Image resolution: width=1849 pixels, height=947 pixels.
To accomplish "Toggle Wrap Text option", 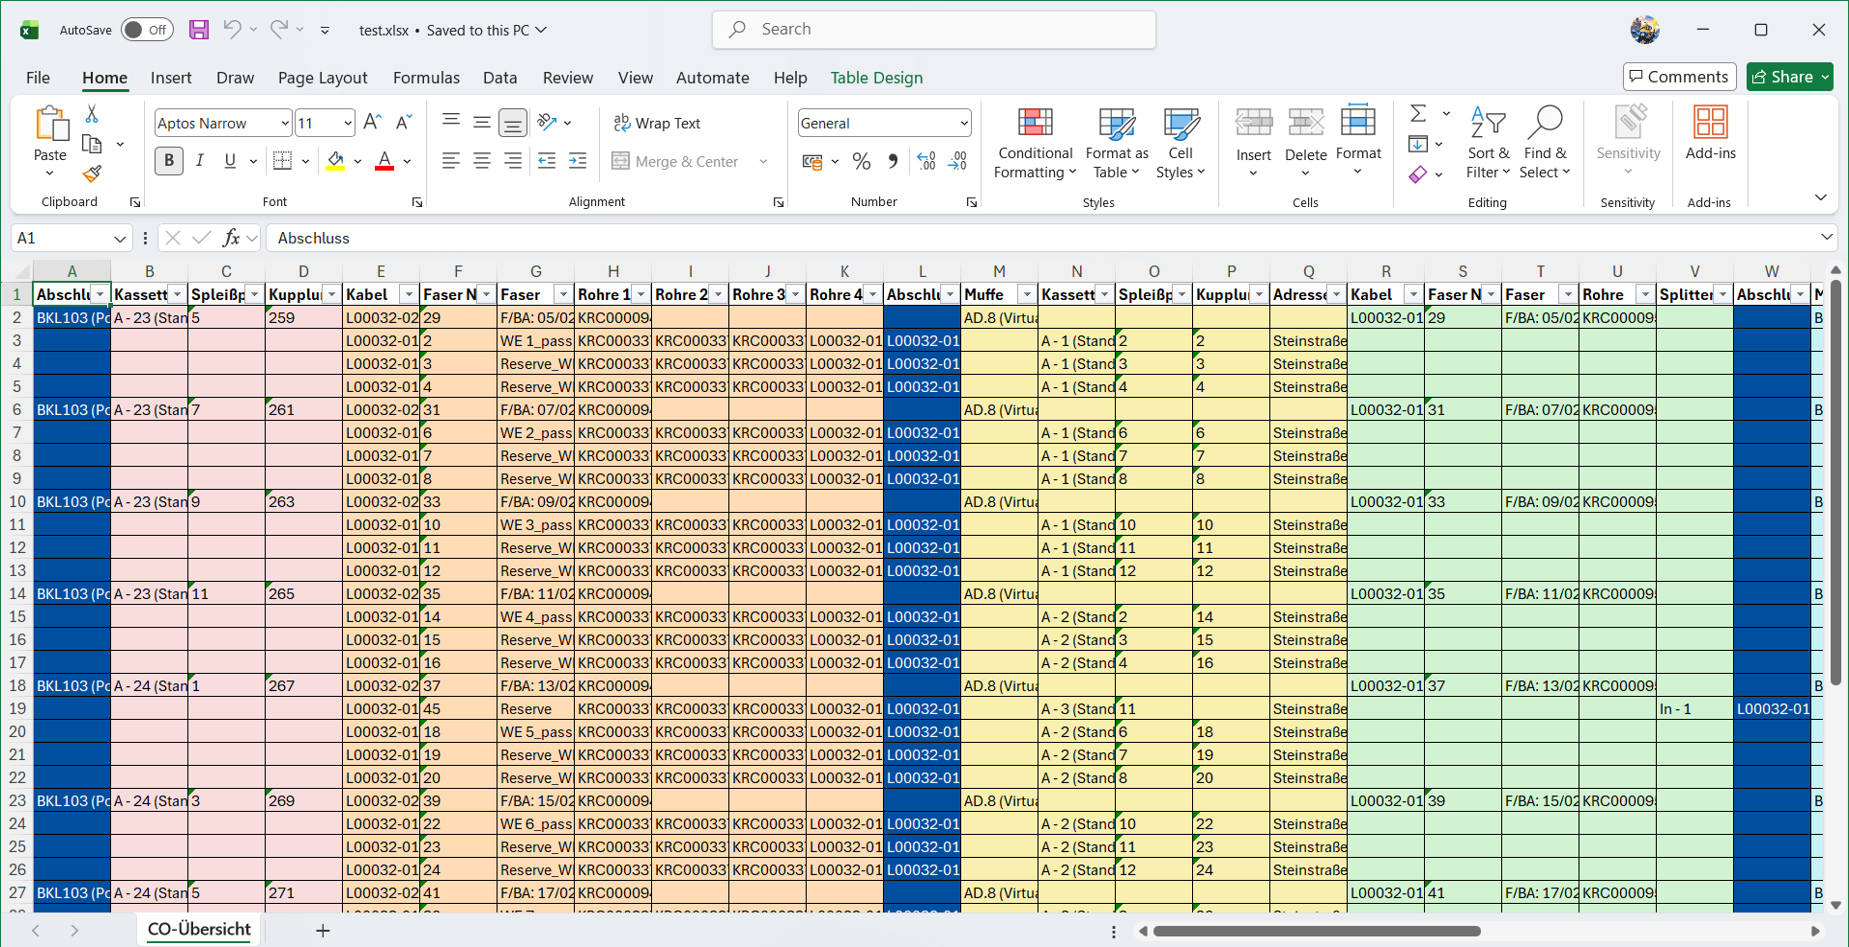I will (657, 123).
